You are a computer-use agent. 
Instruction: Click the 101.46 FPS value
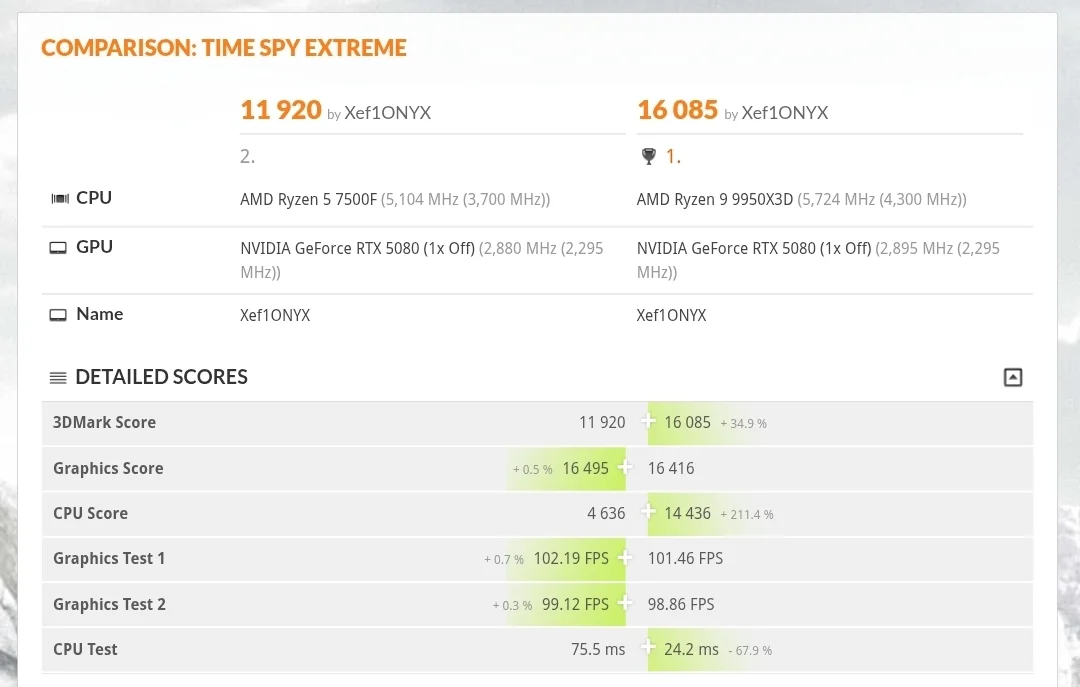(685, 558)
